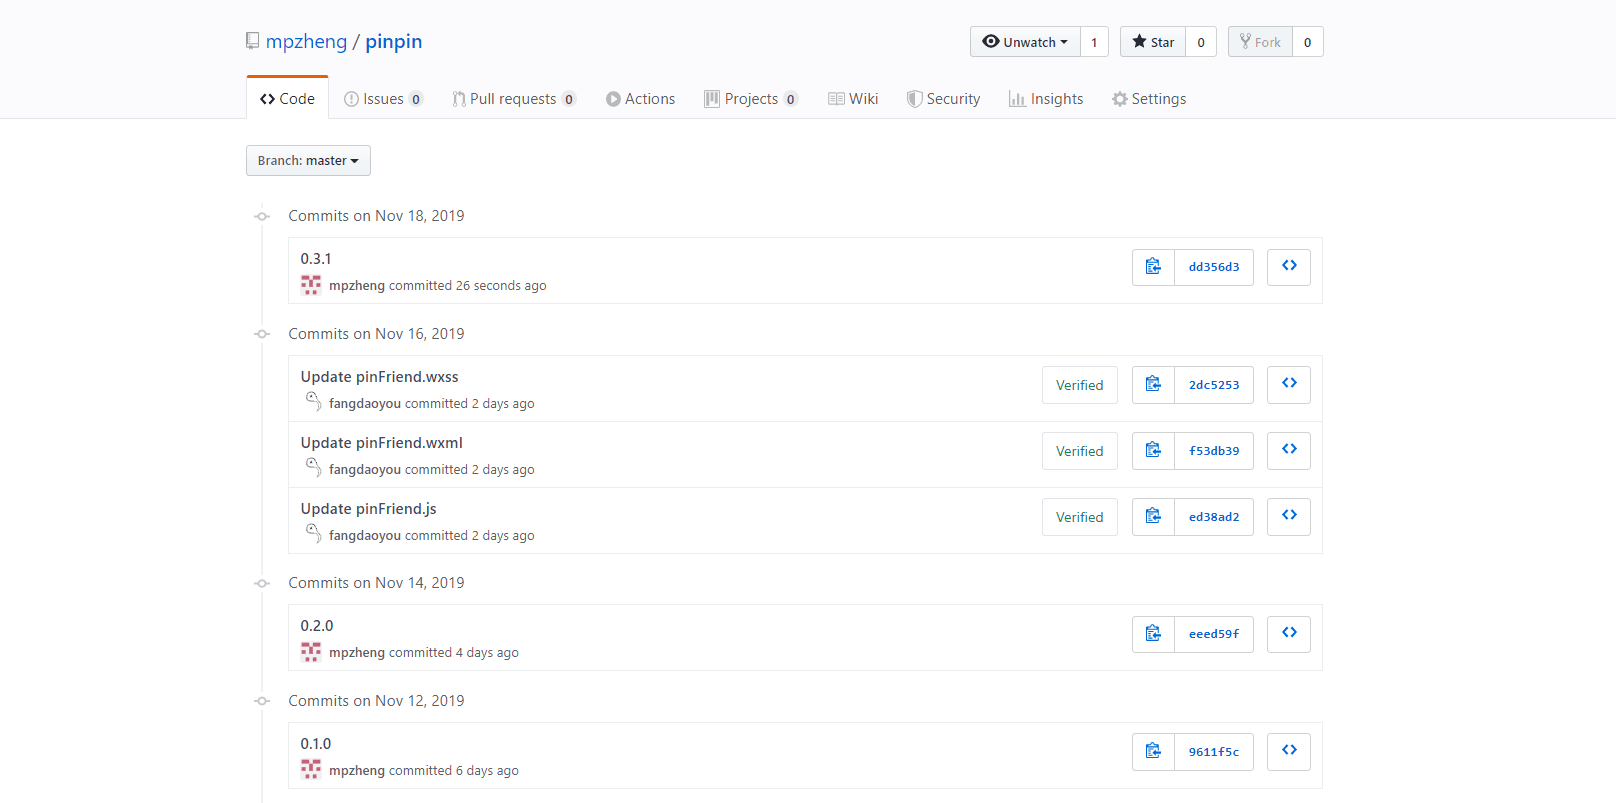The width and height of the screenshot is (1616, 803).
Task: View watchers count next to Unwatch
Action: coord(1094,42)
